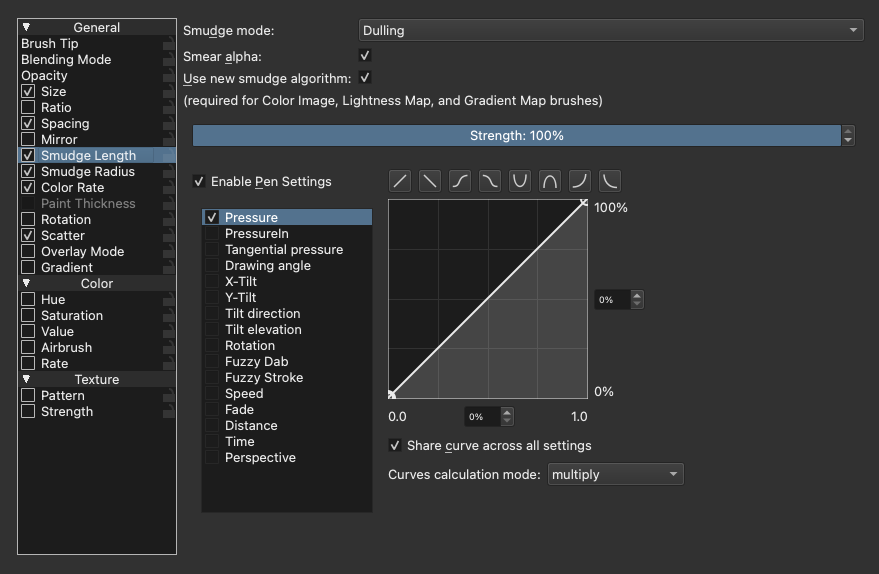This screenshot has height=574, width=879.
Task: Select Brush Tip in the settings list
Action: coord(50,44)
